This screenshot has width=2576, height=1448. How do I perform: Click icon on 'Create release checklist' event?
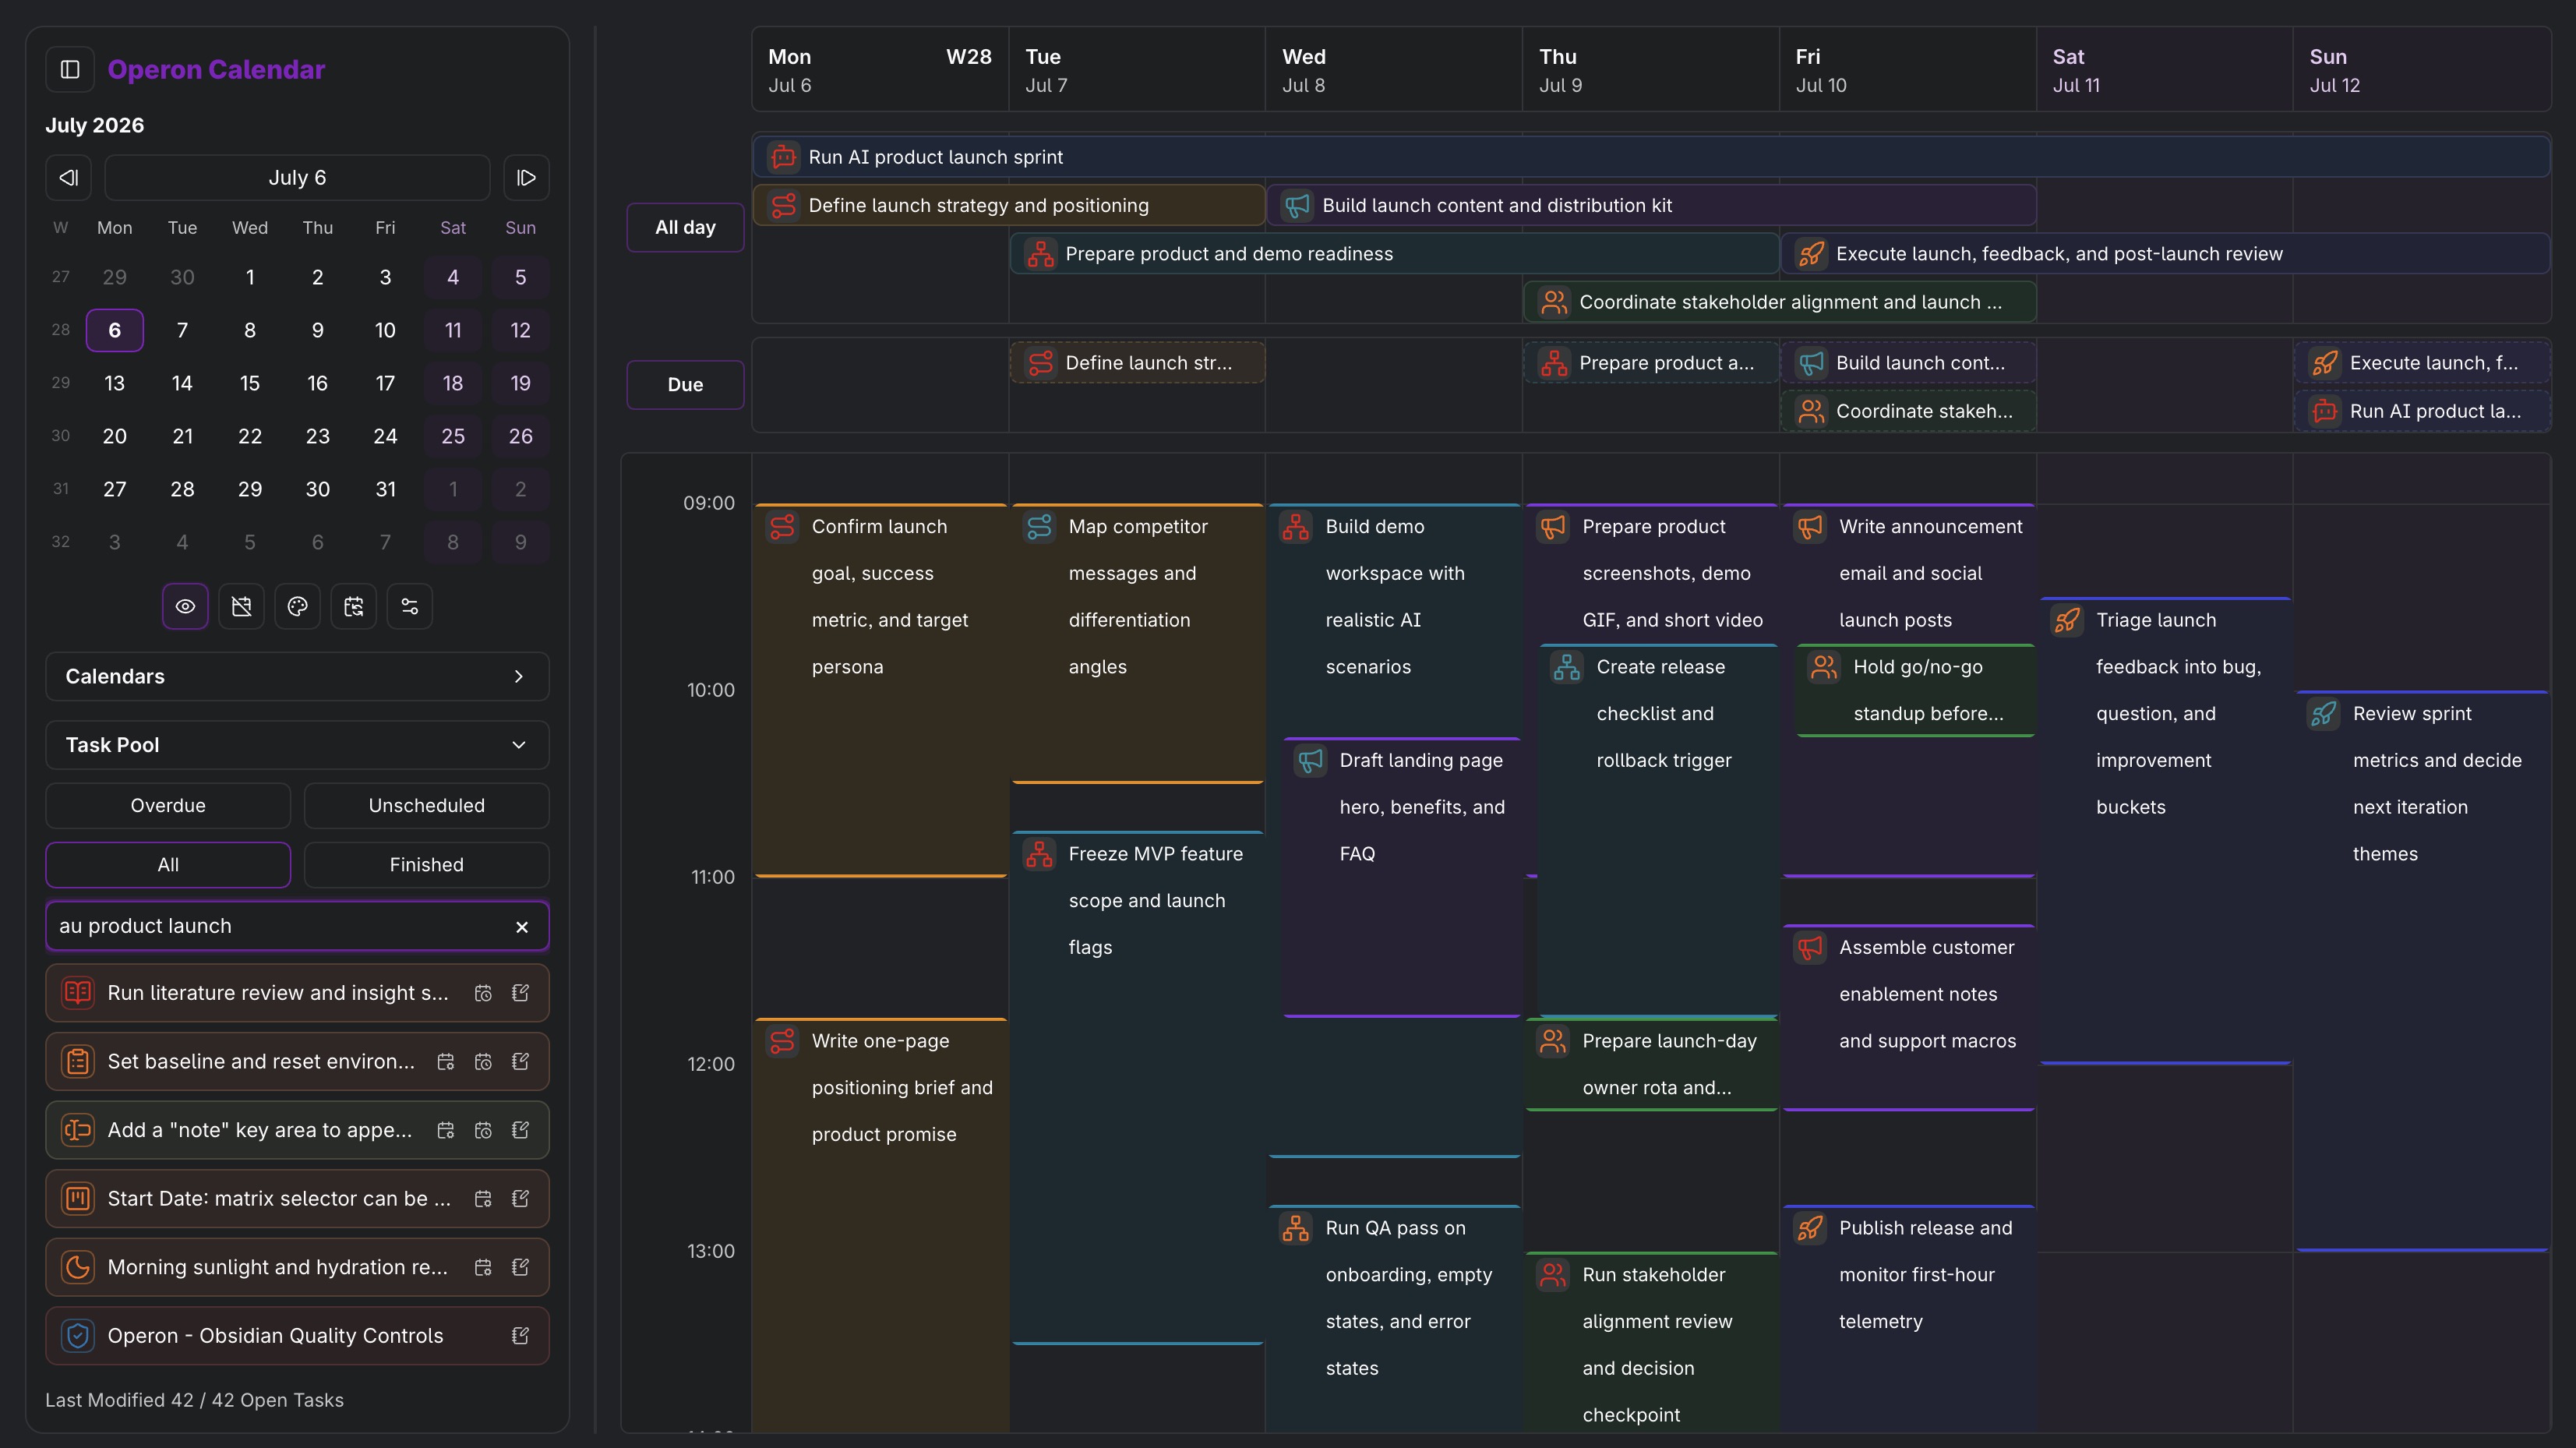[x=1567, y=667]
